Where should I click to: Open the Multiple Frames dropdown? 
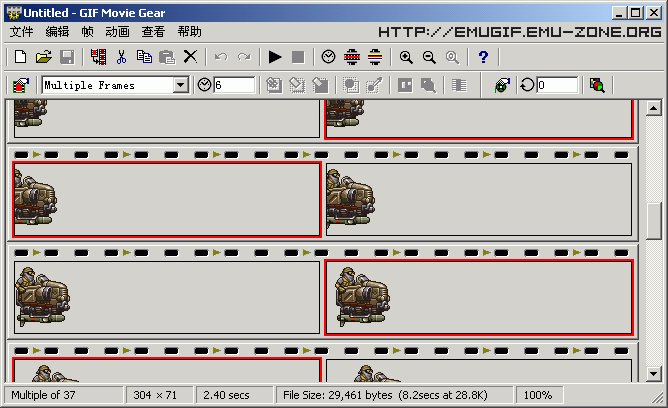pos(181,85)
